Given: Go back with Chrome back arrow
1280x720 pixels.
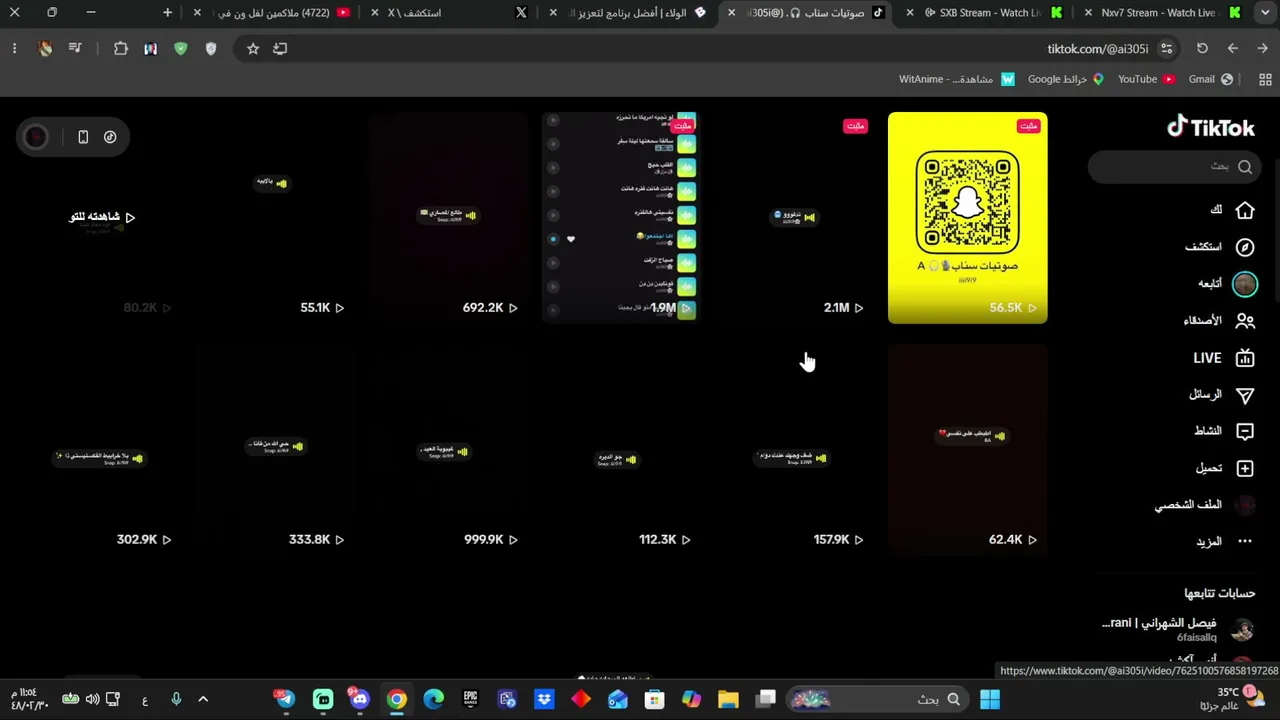Looking at the screenshot, I should [x=1233, y=48].
